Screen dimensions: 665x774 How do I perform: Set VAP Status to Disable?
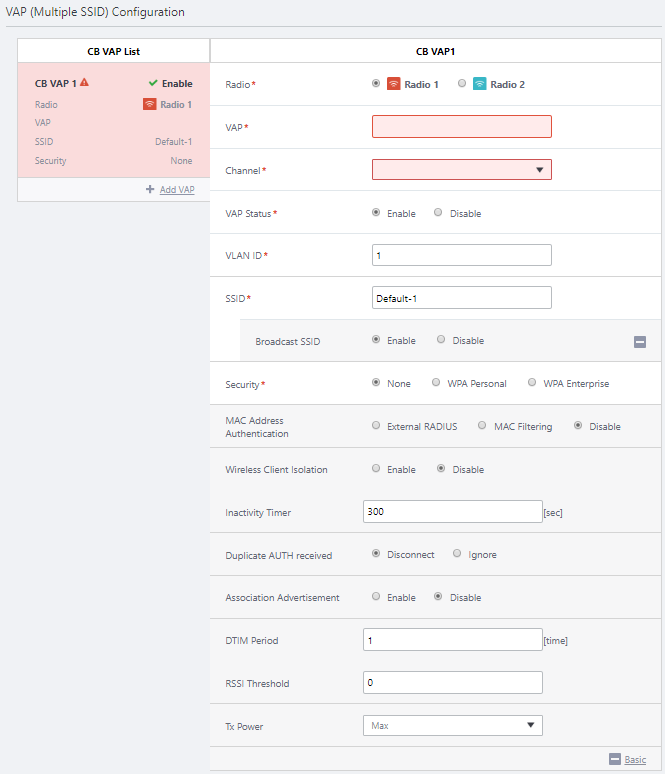click(x=439, y=213)
